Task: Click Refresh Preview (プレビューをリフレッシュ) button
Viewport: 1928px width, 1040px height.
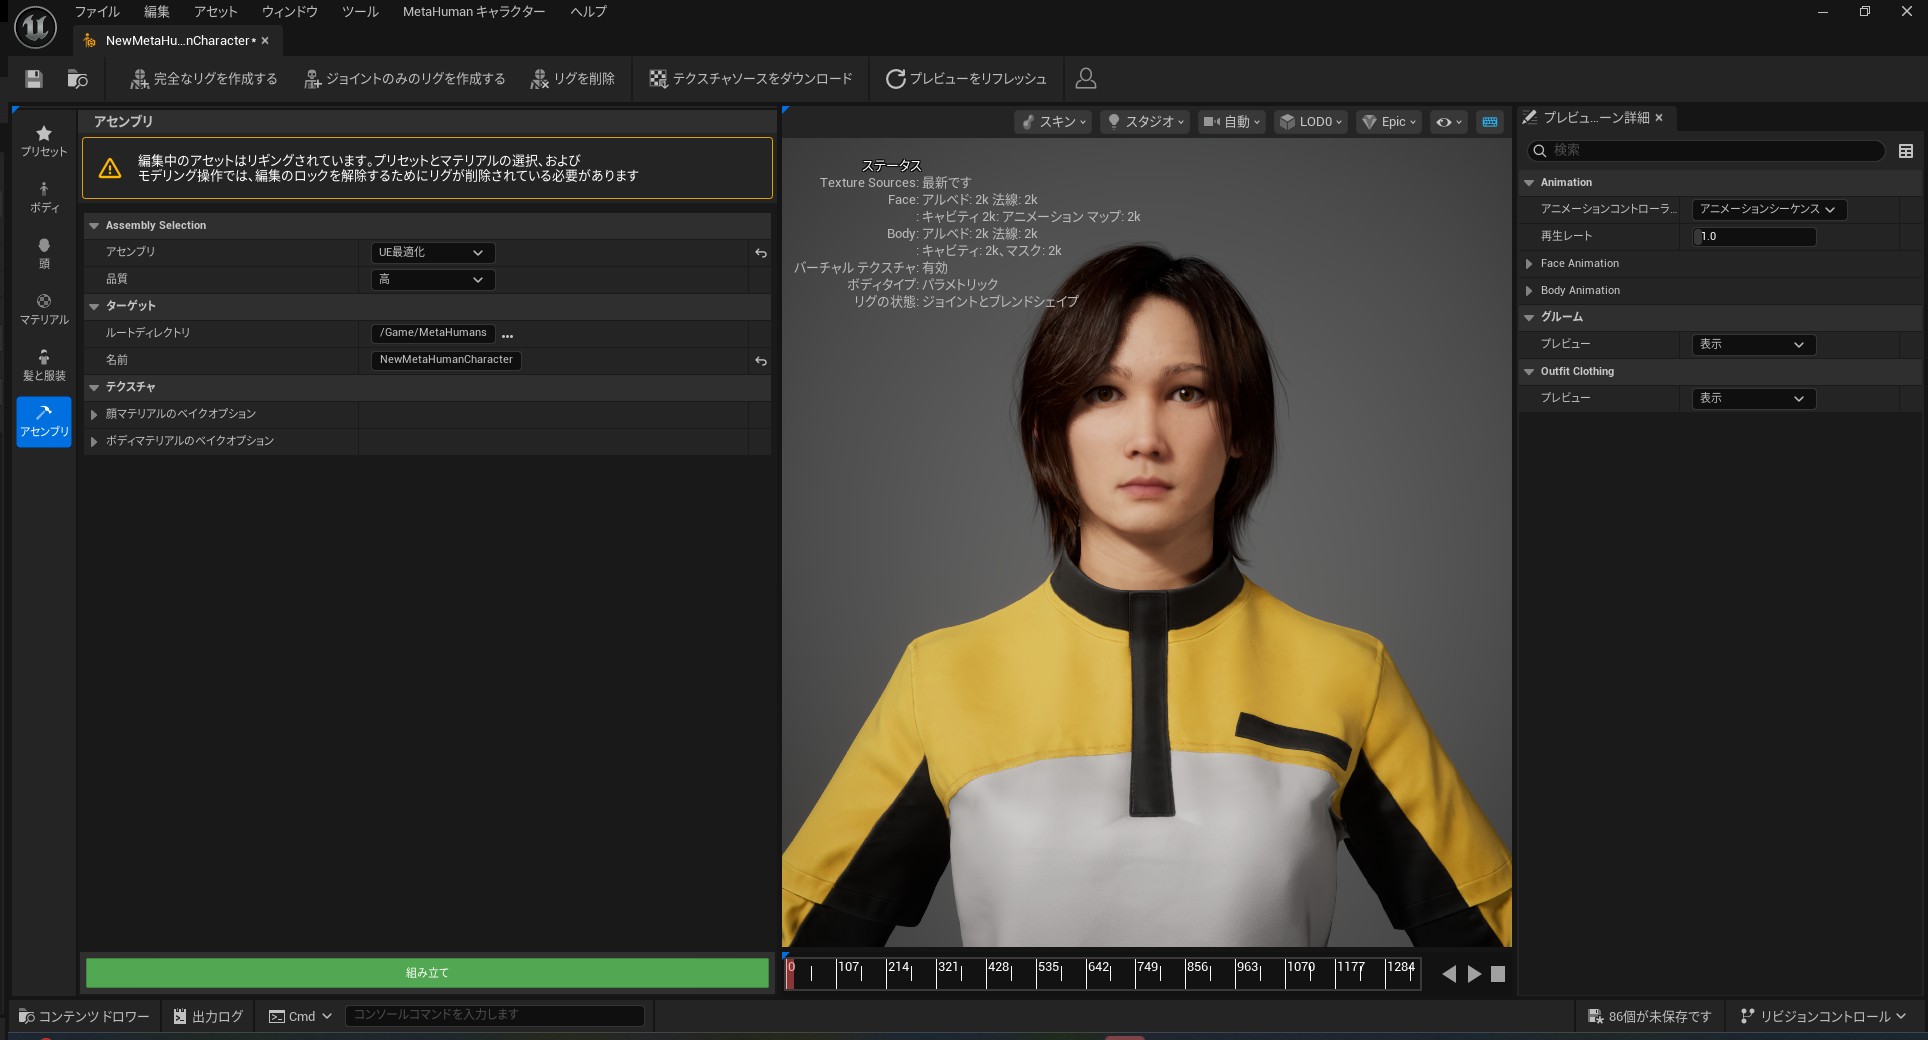Action: (966, 79)
